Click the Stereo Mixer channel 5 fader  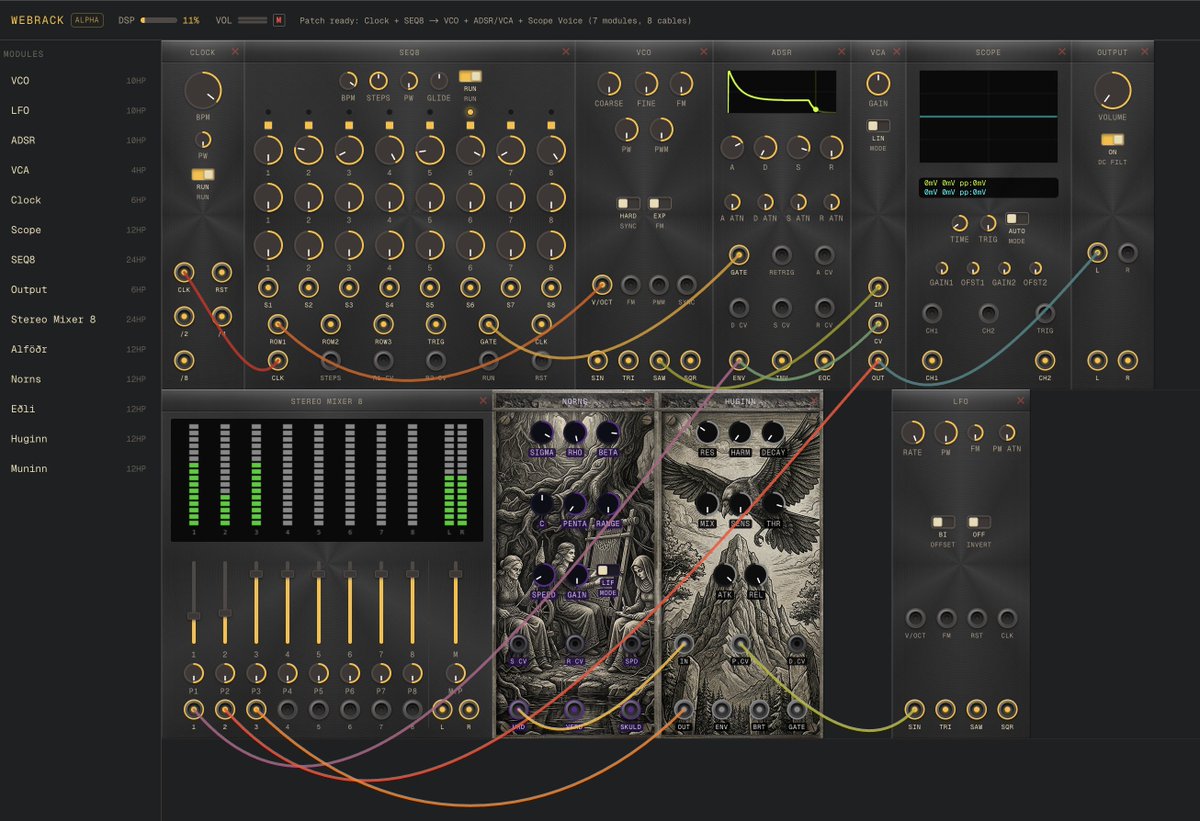pyautogui.click(x=318, y=602)
